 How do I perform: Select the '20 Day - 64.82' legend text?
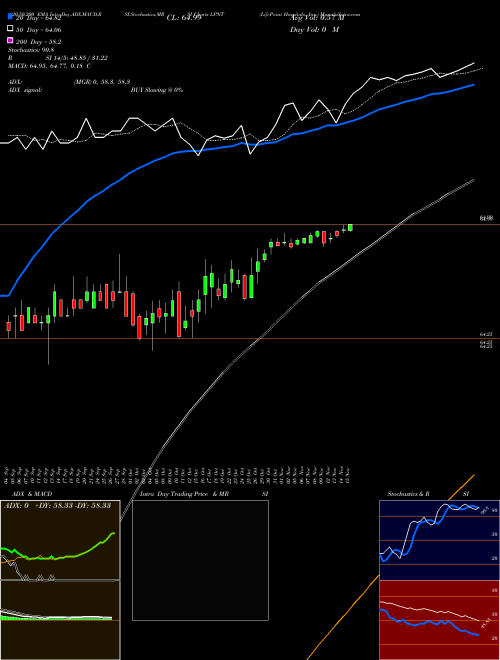39,18
